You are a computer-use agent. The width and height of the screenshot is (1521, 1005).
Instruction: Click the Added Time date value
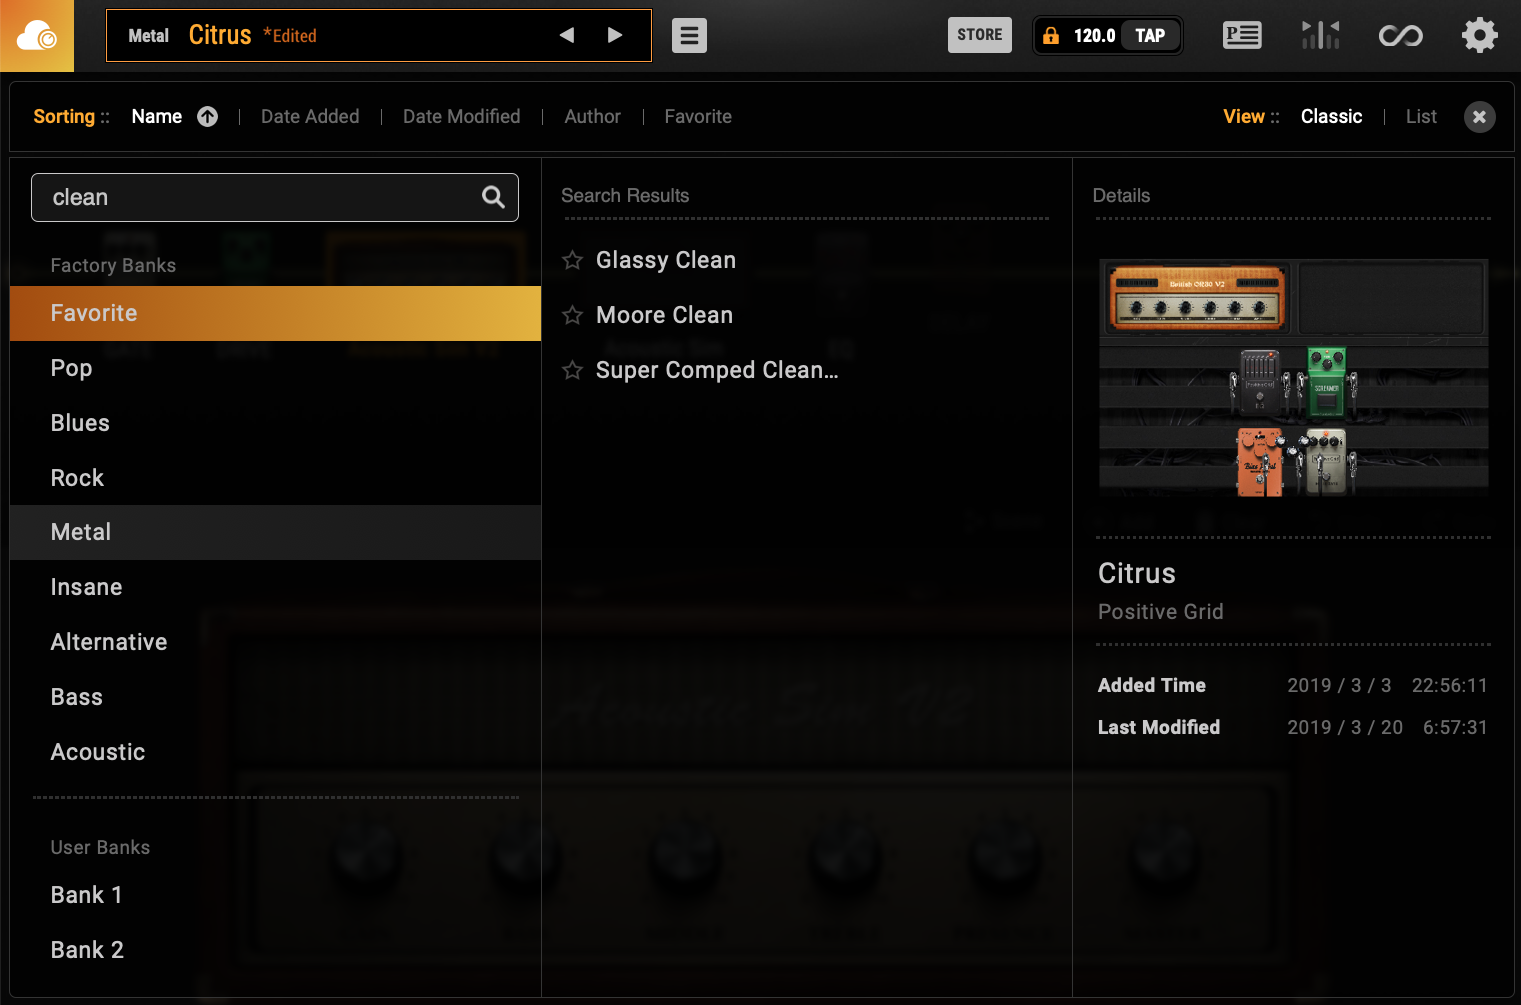(1387, 685)
